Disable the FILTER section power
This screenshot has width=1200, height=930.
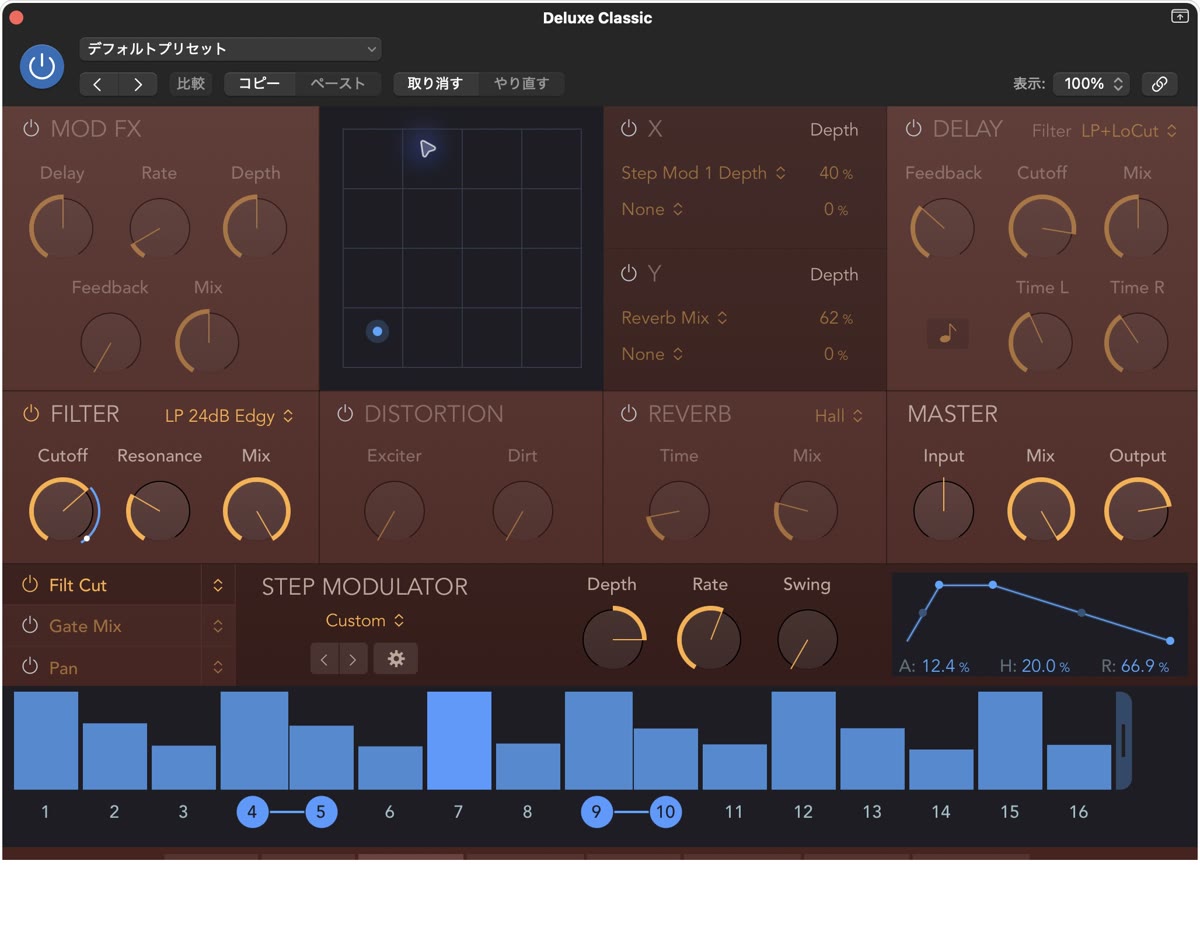tap(31, 414)
